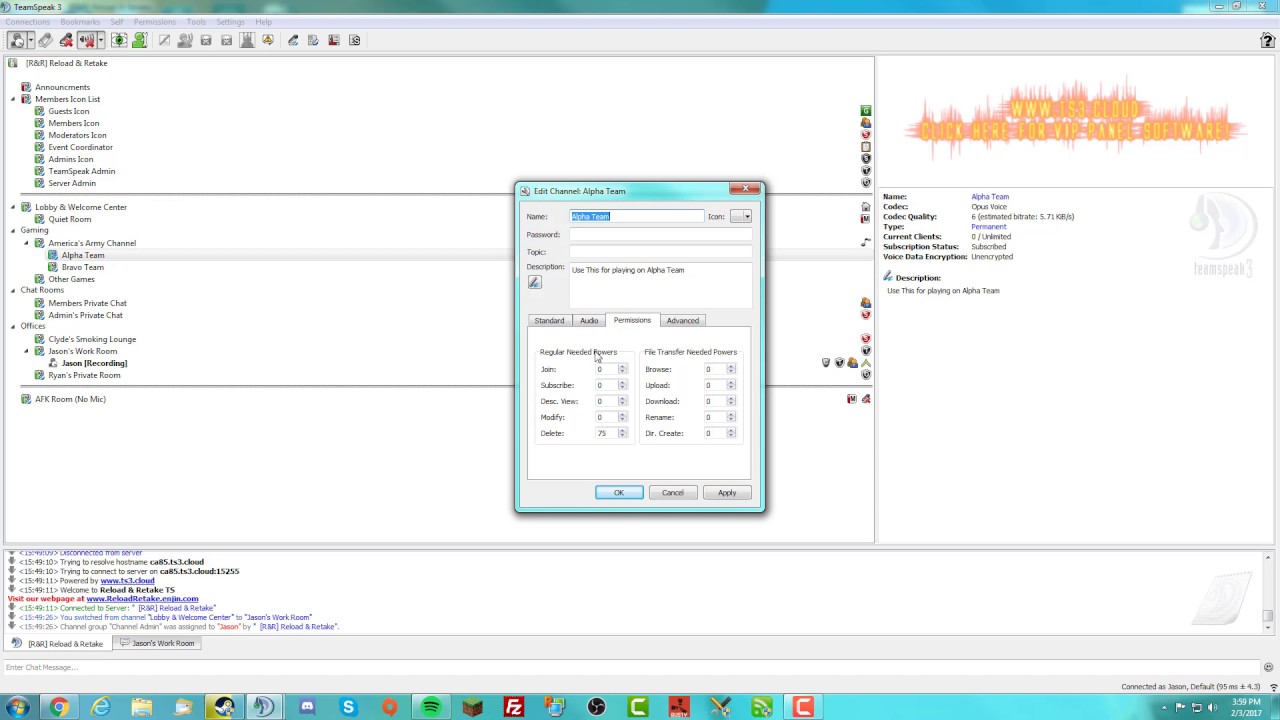The height and width of the screenshot is (720, 1280).
Task: Adjust the Join power stepper arrows
Action: [622, 369]
